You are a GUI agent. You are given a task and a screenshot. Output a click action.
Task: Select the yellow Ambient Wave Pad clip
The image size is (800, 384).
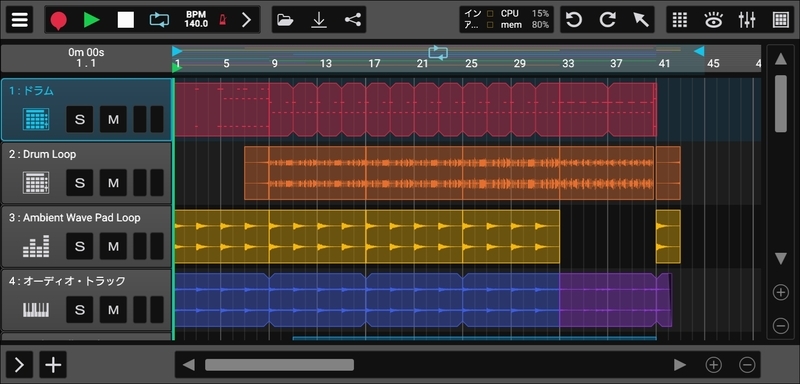pyautogui.click(x=367, y=236)
